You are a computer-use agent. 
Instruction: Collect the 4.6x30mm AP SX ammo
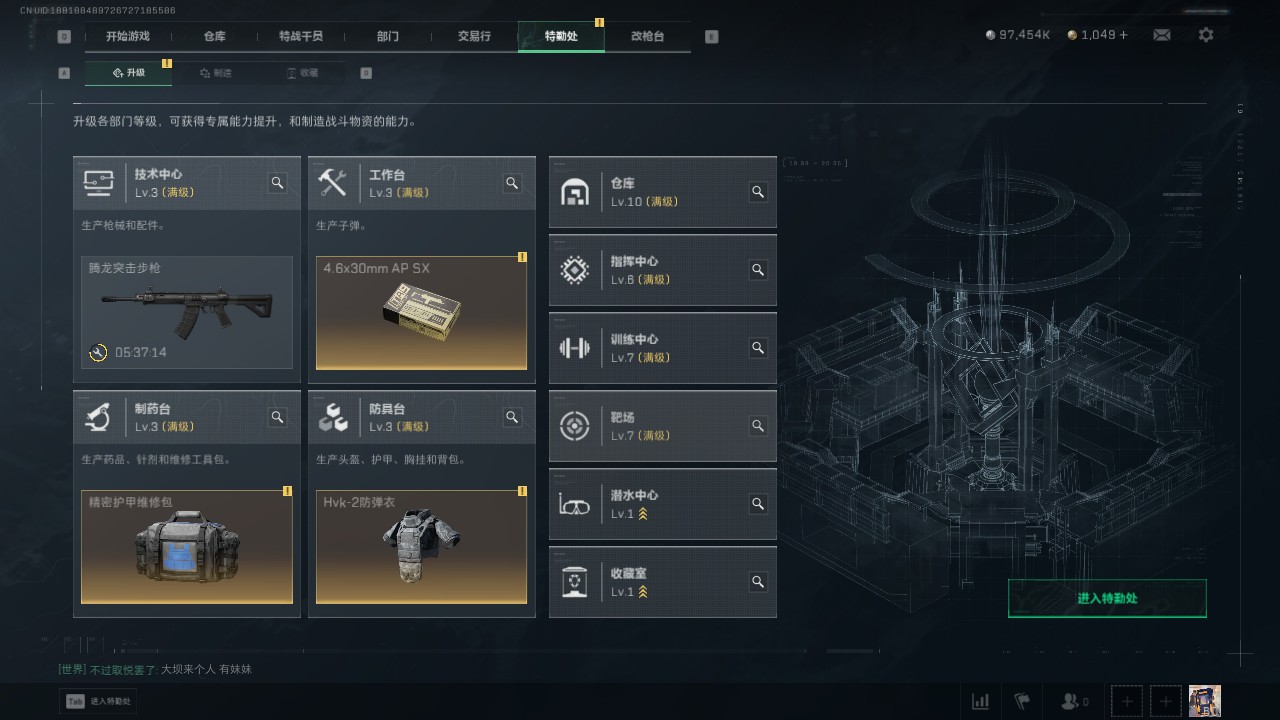pyautogui.click(x=421, y=313)
